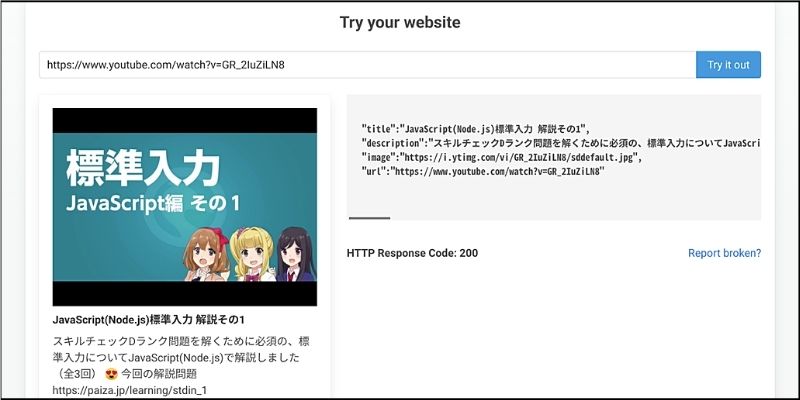
Task: Click the paiza.jp/learning/stdin_1 URL text
Action: point(130,390)
